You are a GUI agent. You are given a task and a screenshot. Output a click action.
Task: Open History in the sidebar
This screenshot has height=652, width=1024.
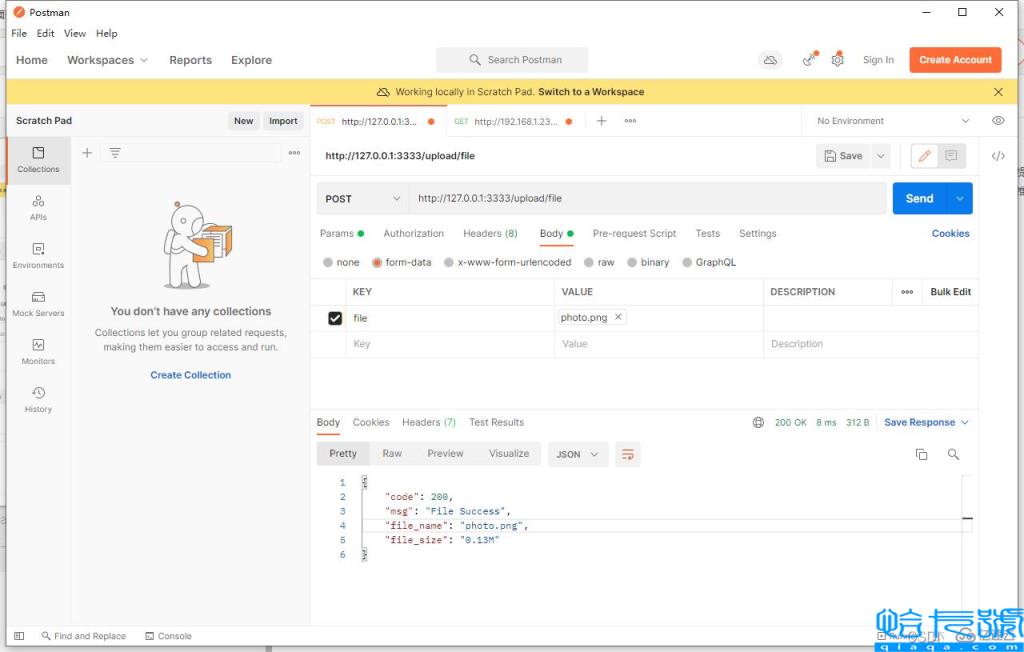(x=38, y=399)
